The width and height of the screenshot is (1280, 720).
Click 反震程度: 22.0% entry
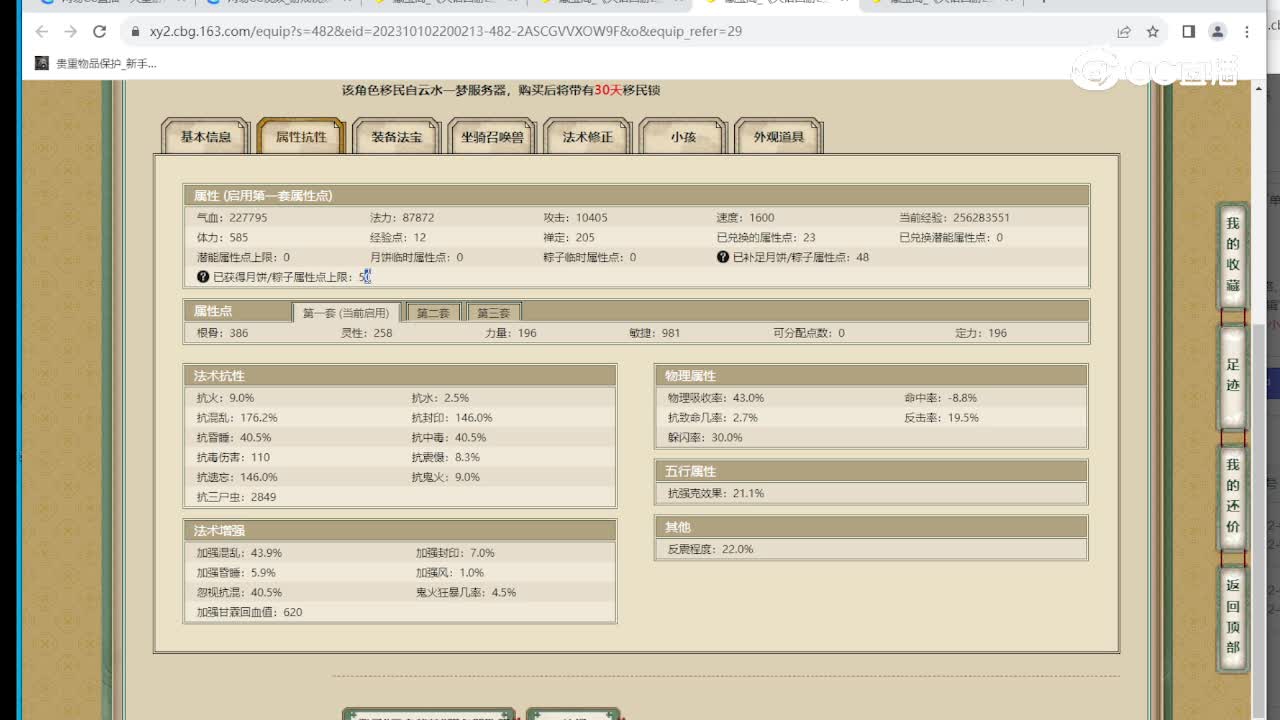(x=710, y=549)
